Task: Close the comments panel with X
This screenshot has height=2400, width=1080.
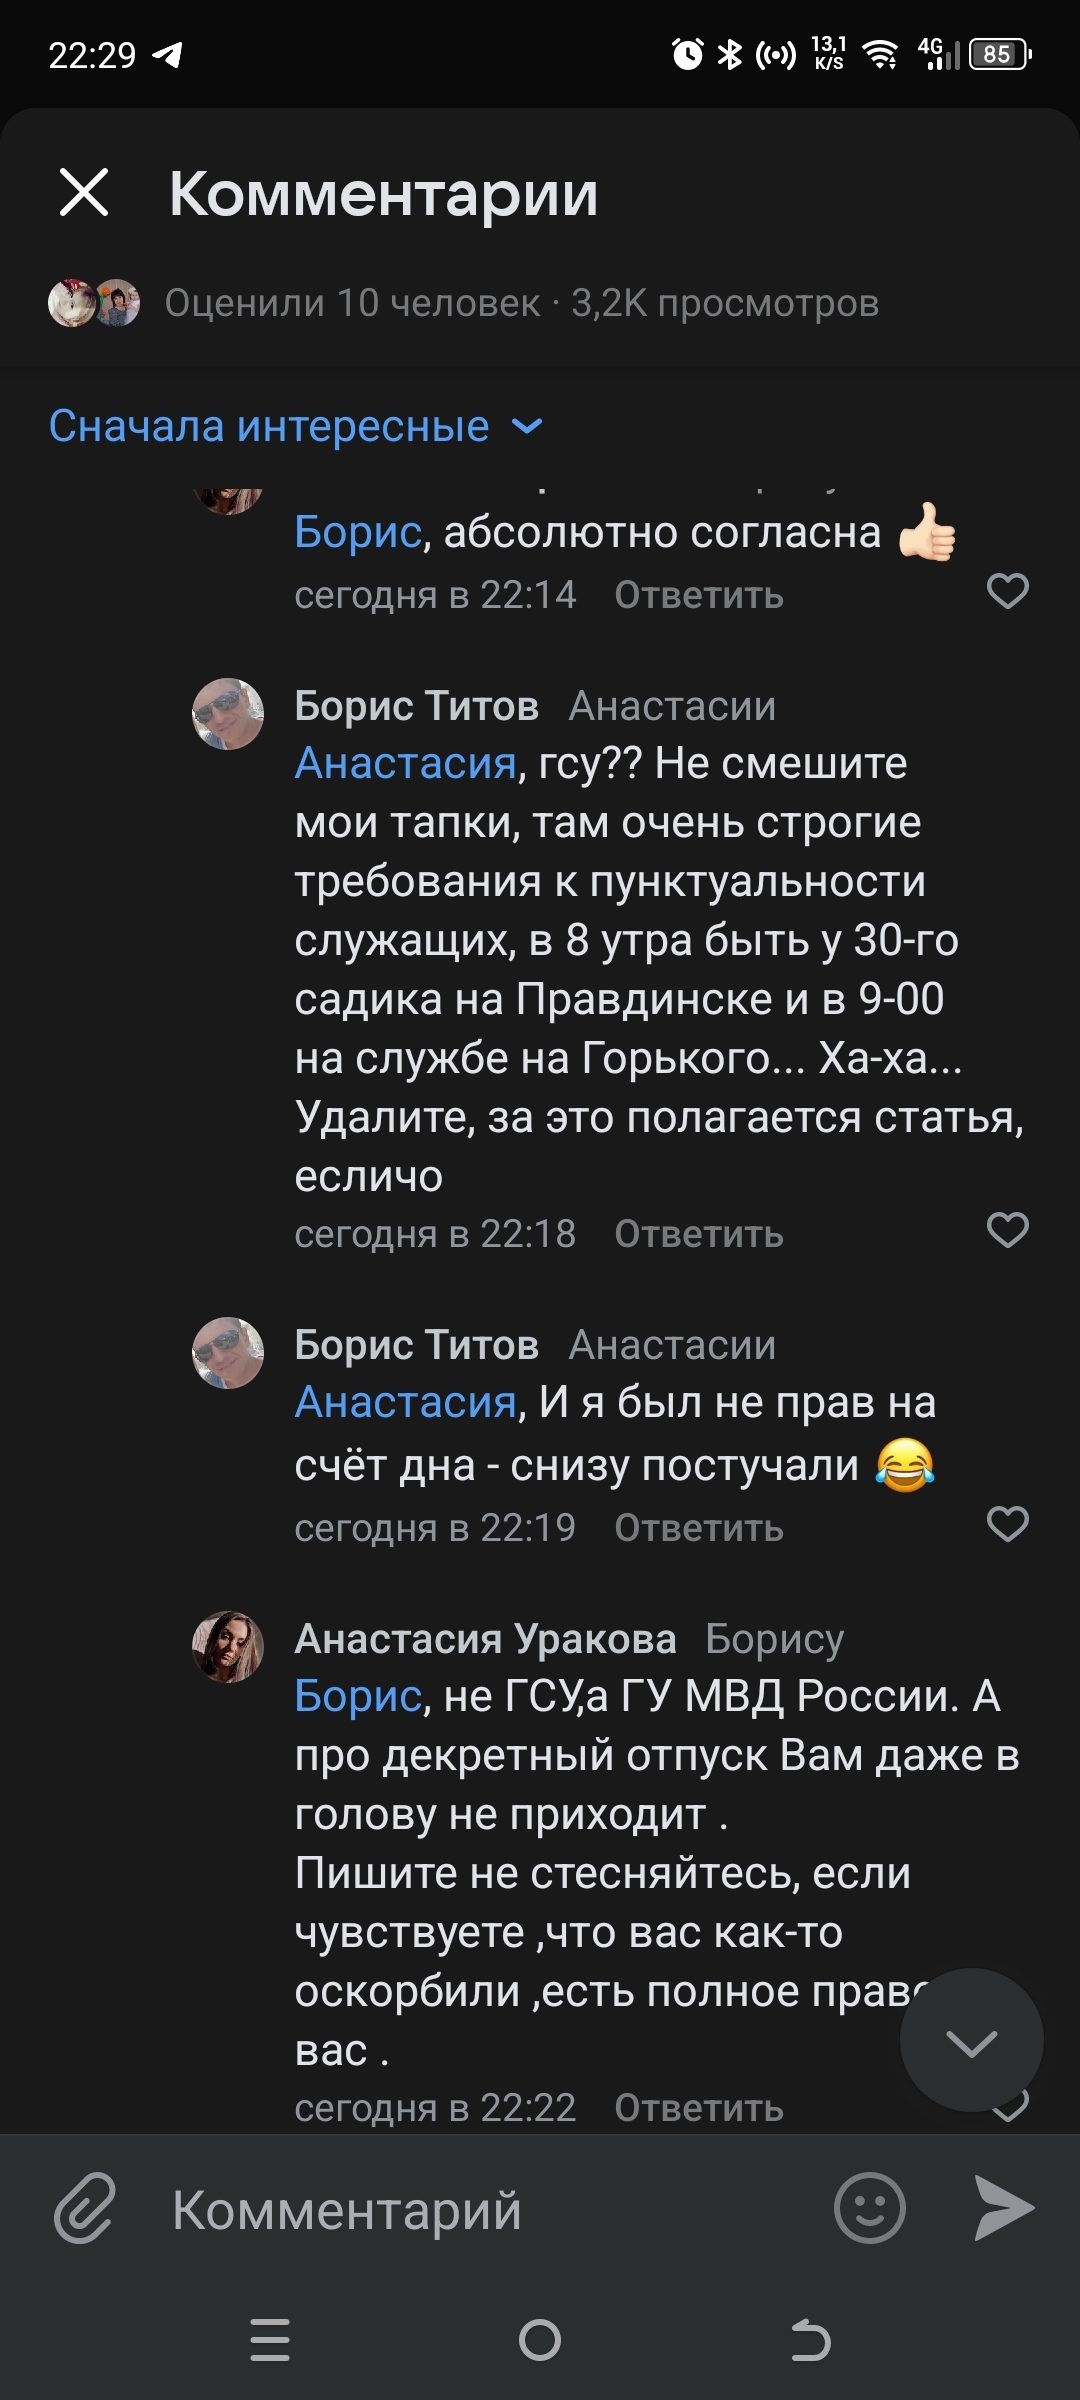Action: click(84, 192)
